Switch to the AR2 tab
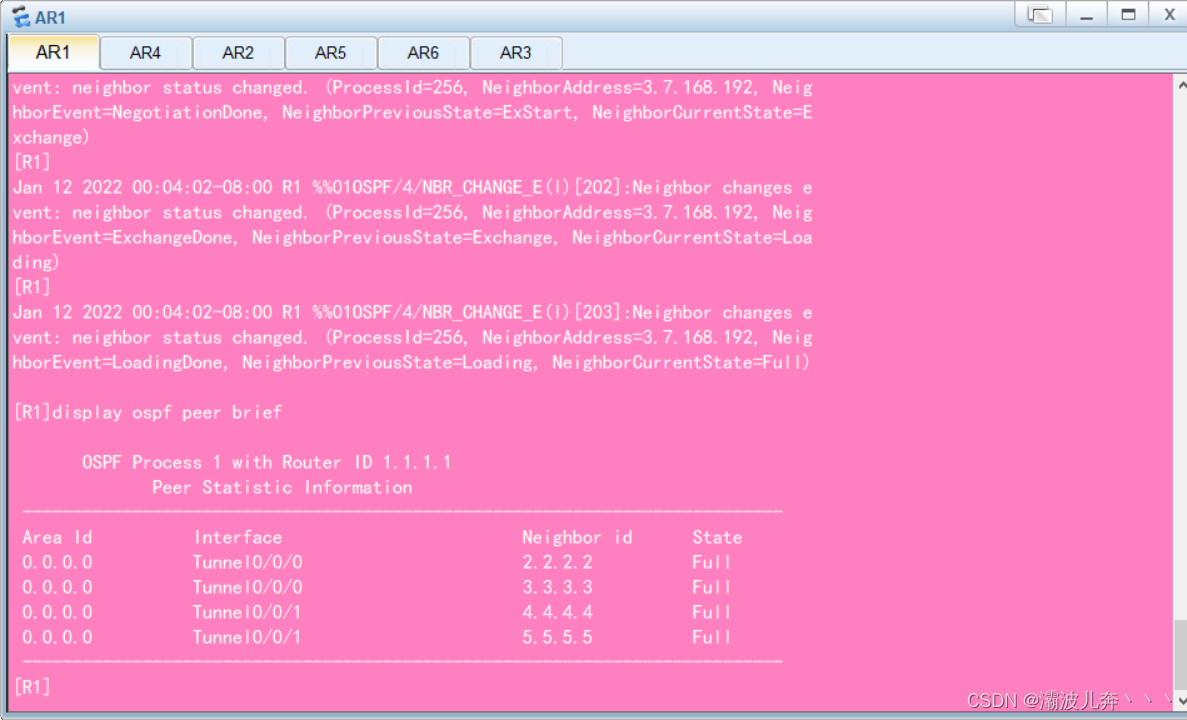The height and width of the screenshot is (720, 1187). point(238,53)
